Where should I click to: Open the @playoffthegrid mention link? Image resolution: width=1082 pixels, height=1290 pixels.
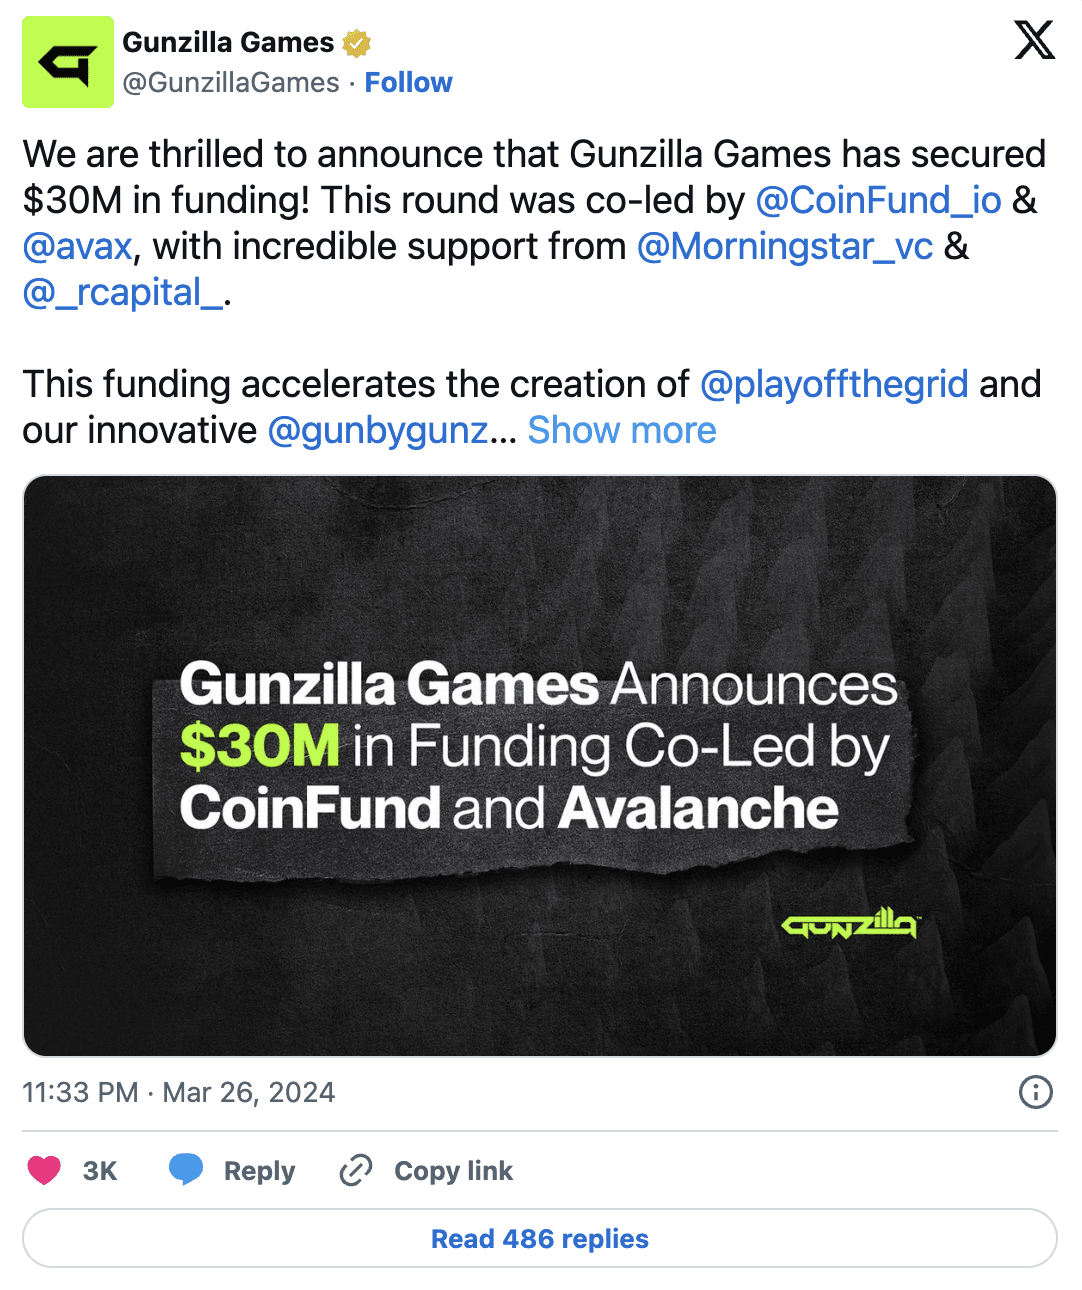tap(834, 384)
